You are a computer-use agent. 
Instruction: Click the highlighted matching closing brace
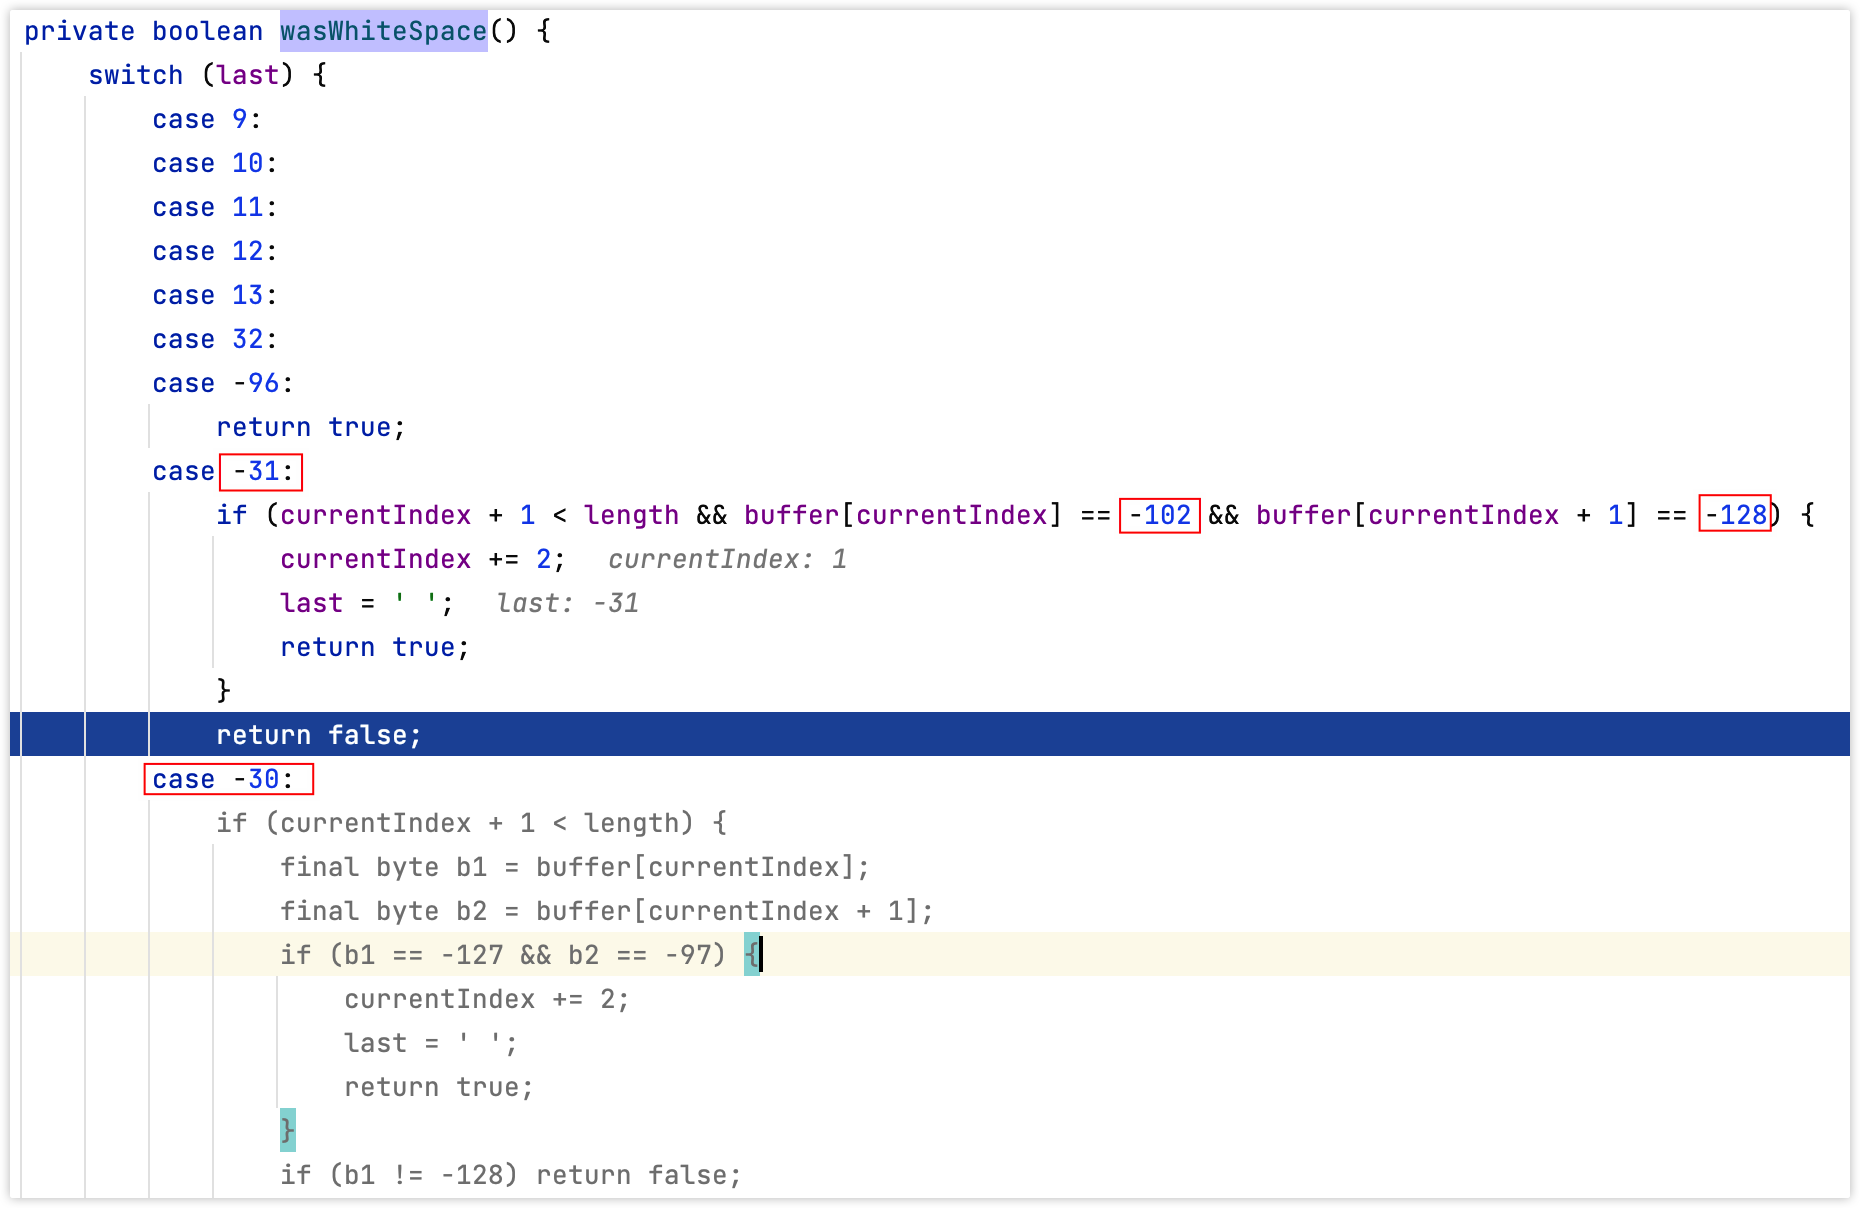pyautogui.click(x=287, y=1130)
